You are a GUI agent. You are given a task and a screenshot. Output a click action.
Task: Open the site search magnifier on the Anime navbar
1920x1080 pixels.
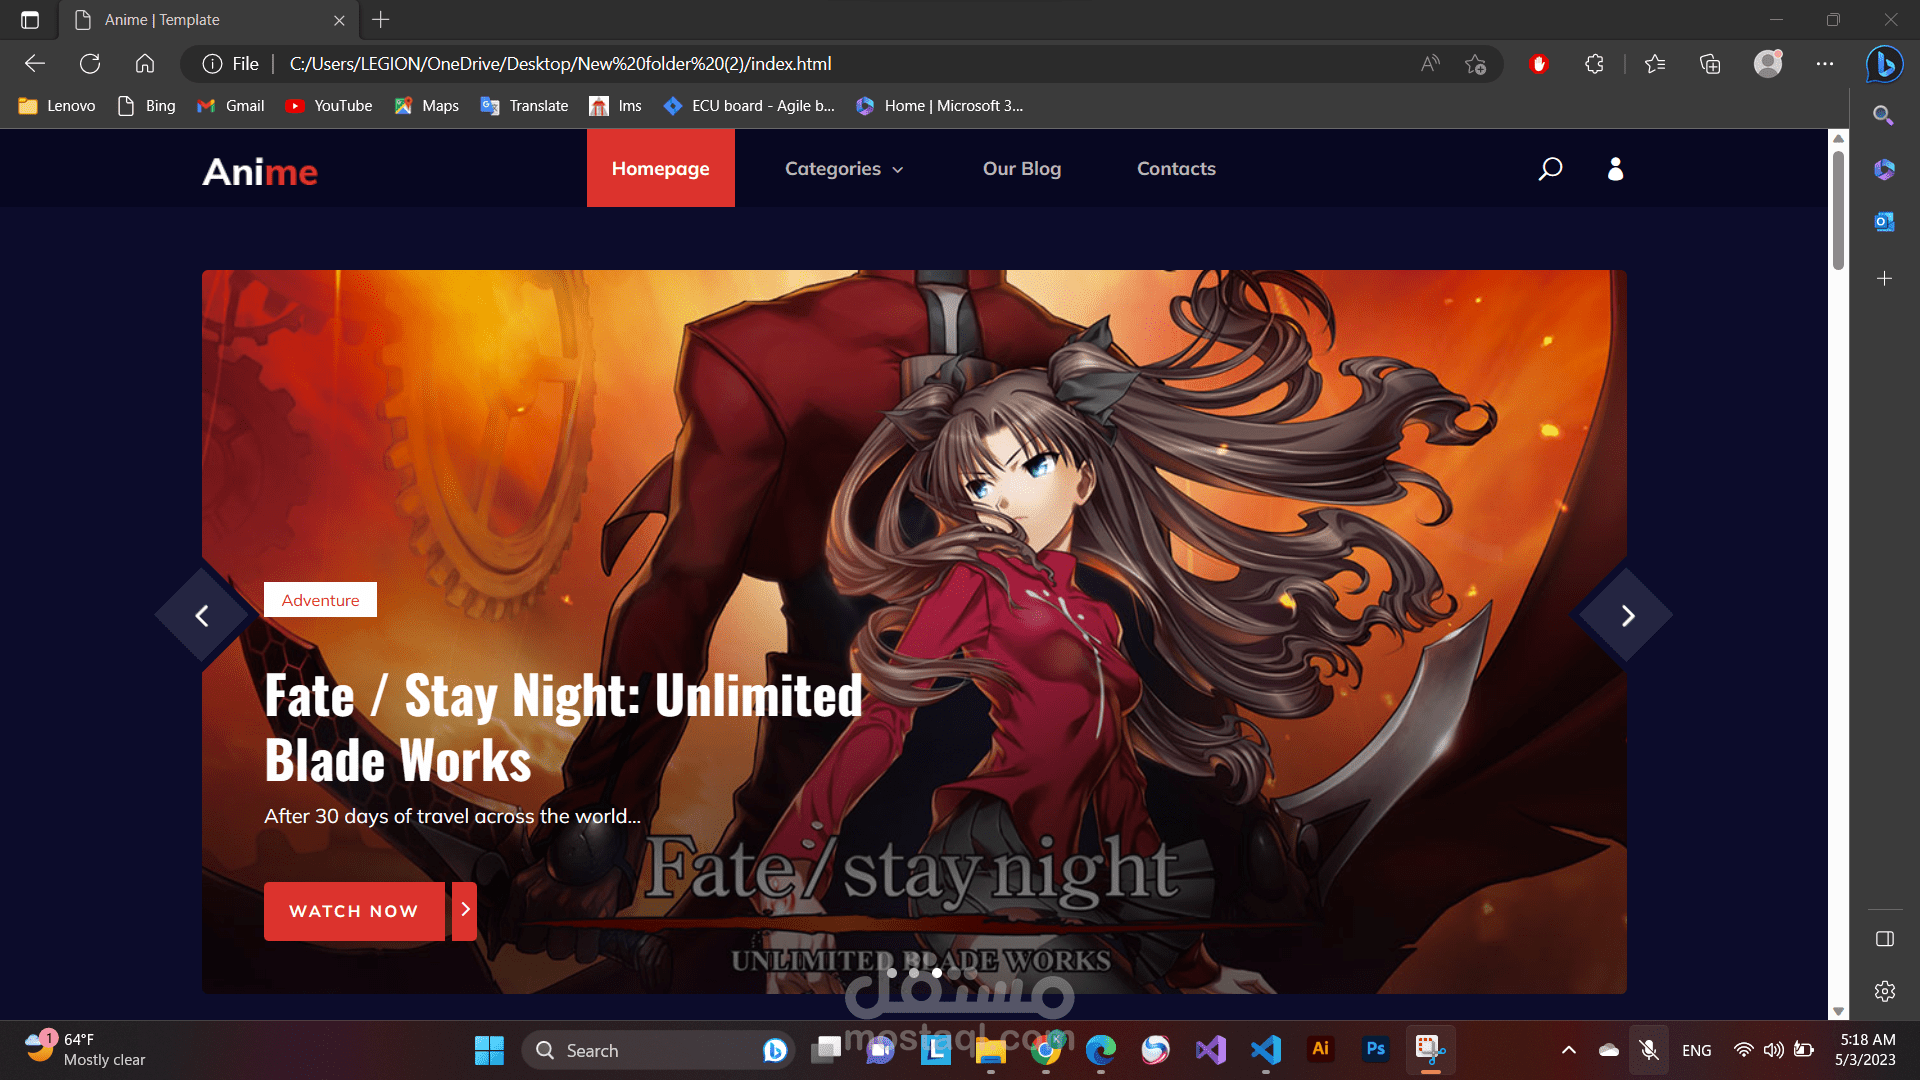pyautogui.click(x=1550, y=168)
